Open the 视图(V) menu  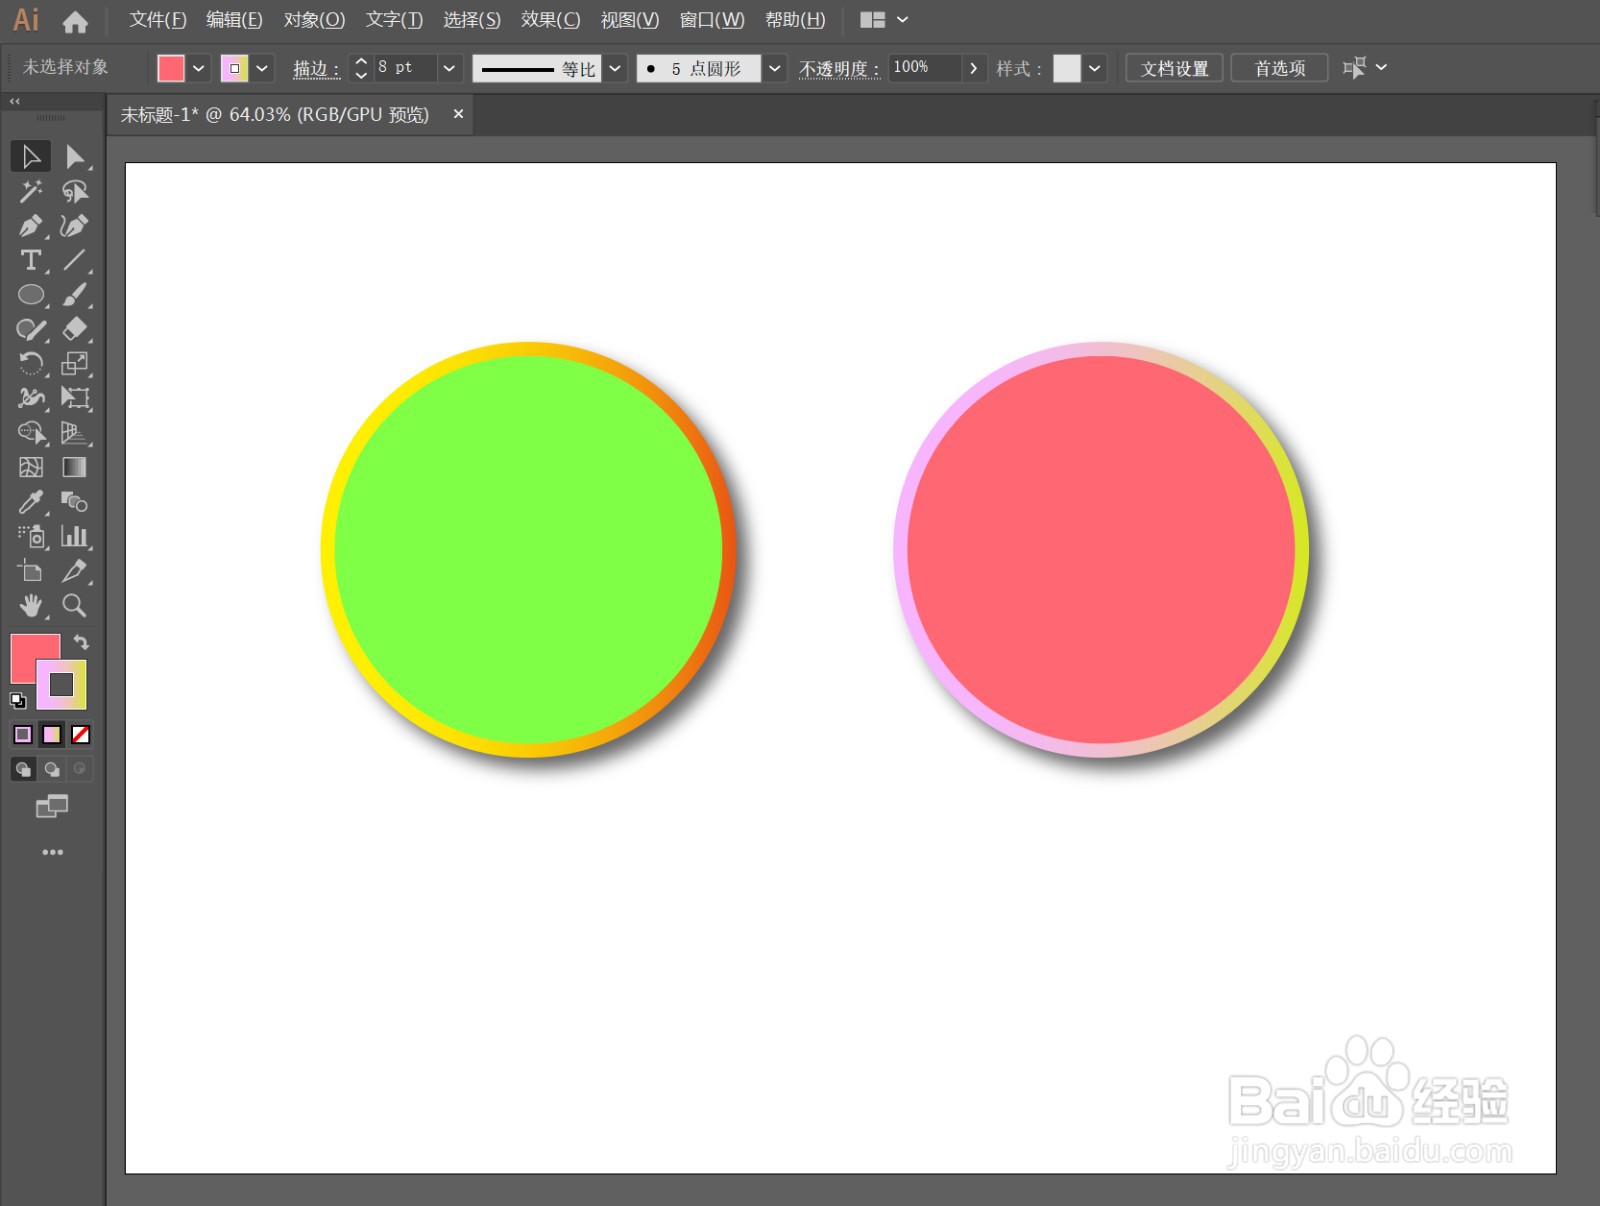coord(630,20)
